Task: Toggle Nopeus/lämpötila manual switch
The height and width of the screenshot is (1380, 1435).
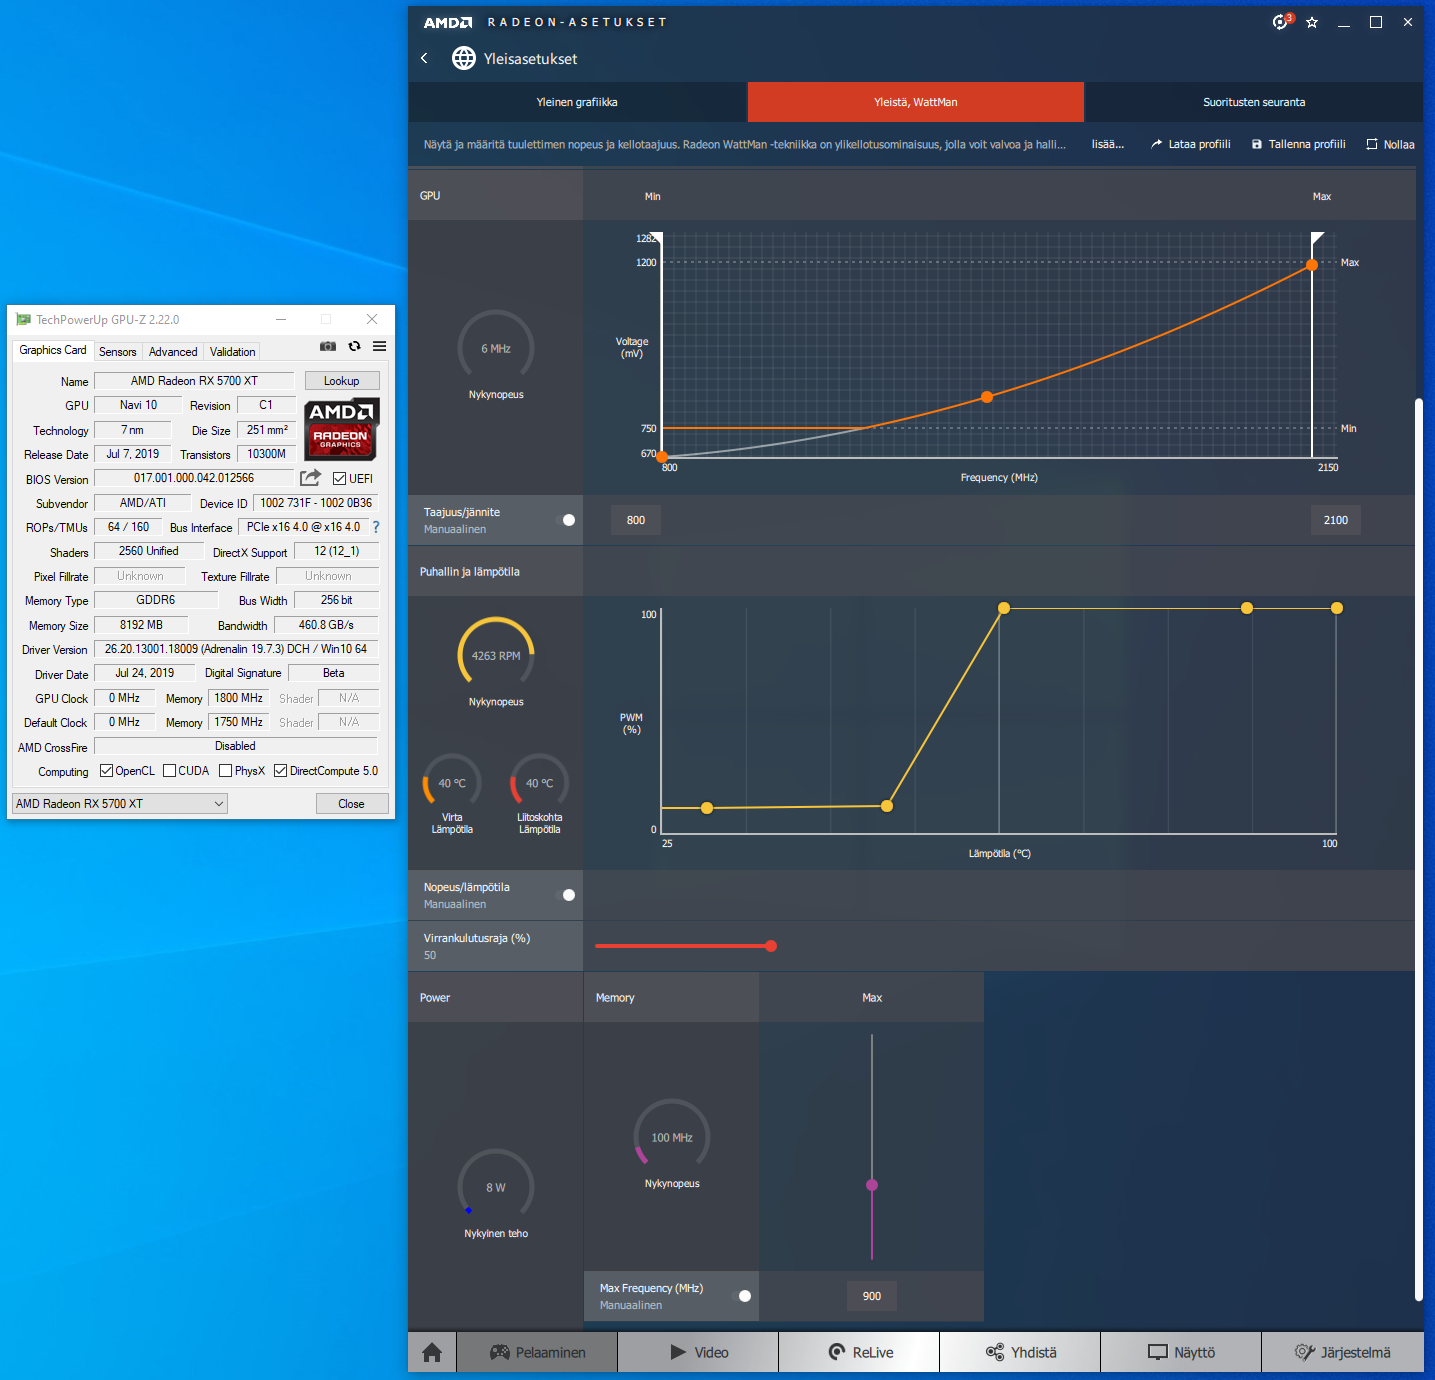Action: [565, 895]
